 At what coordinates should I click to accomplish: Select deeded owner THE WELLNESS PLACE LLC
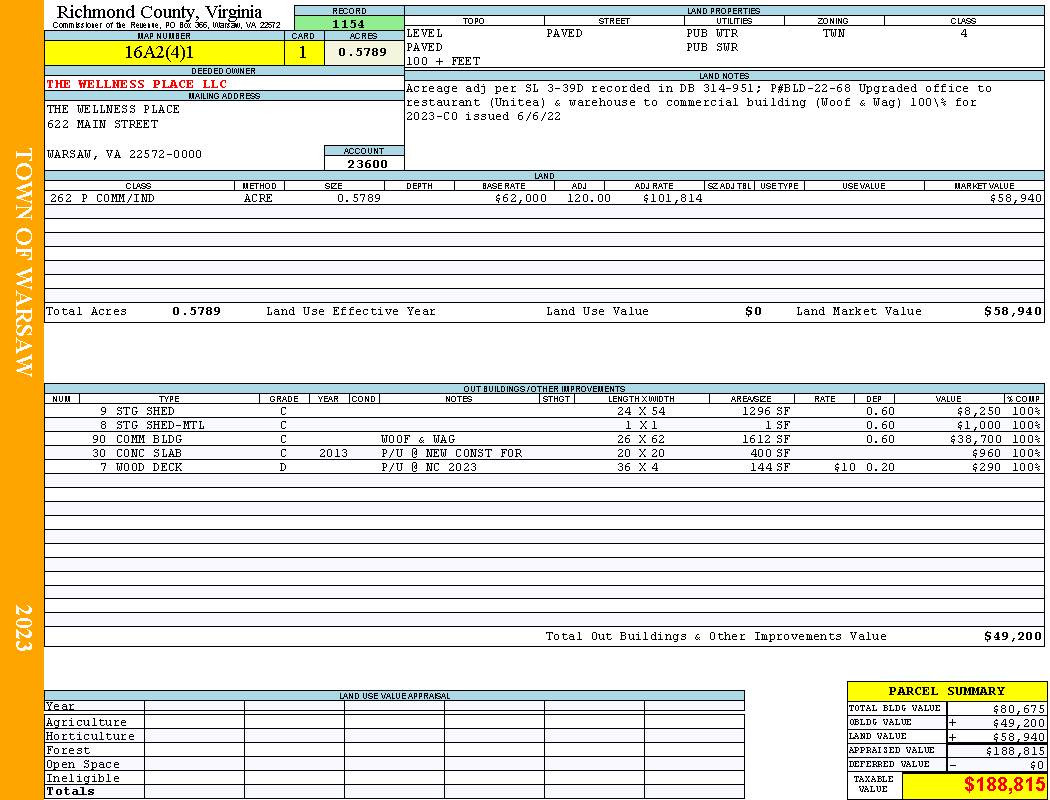137,84
